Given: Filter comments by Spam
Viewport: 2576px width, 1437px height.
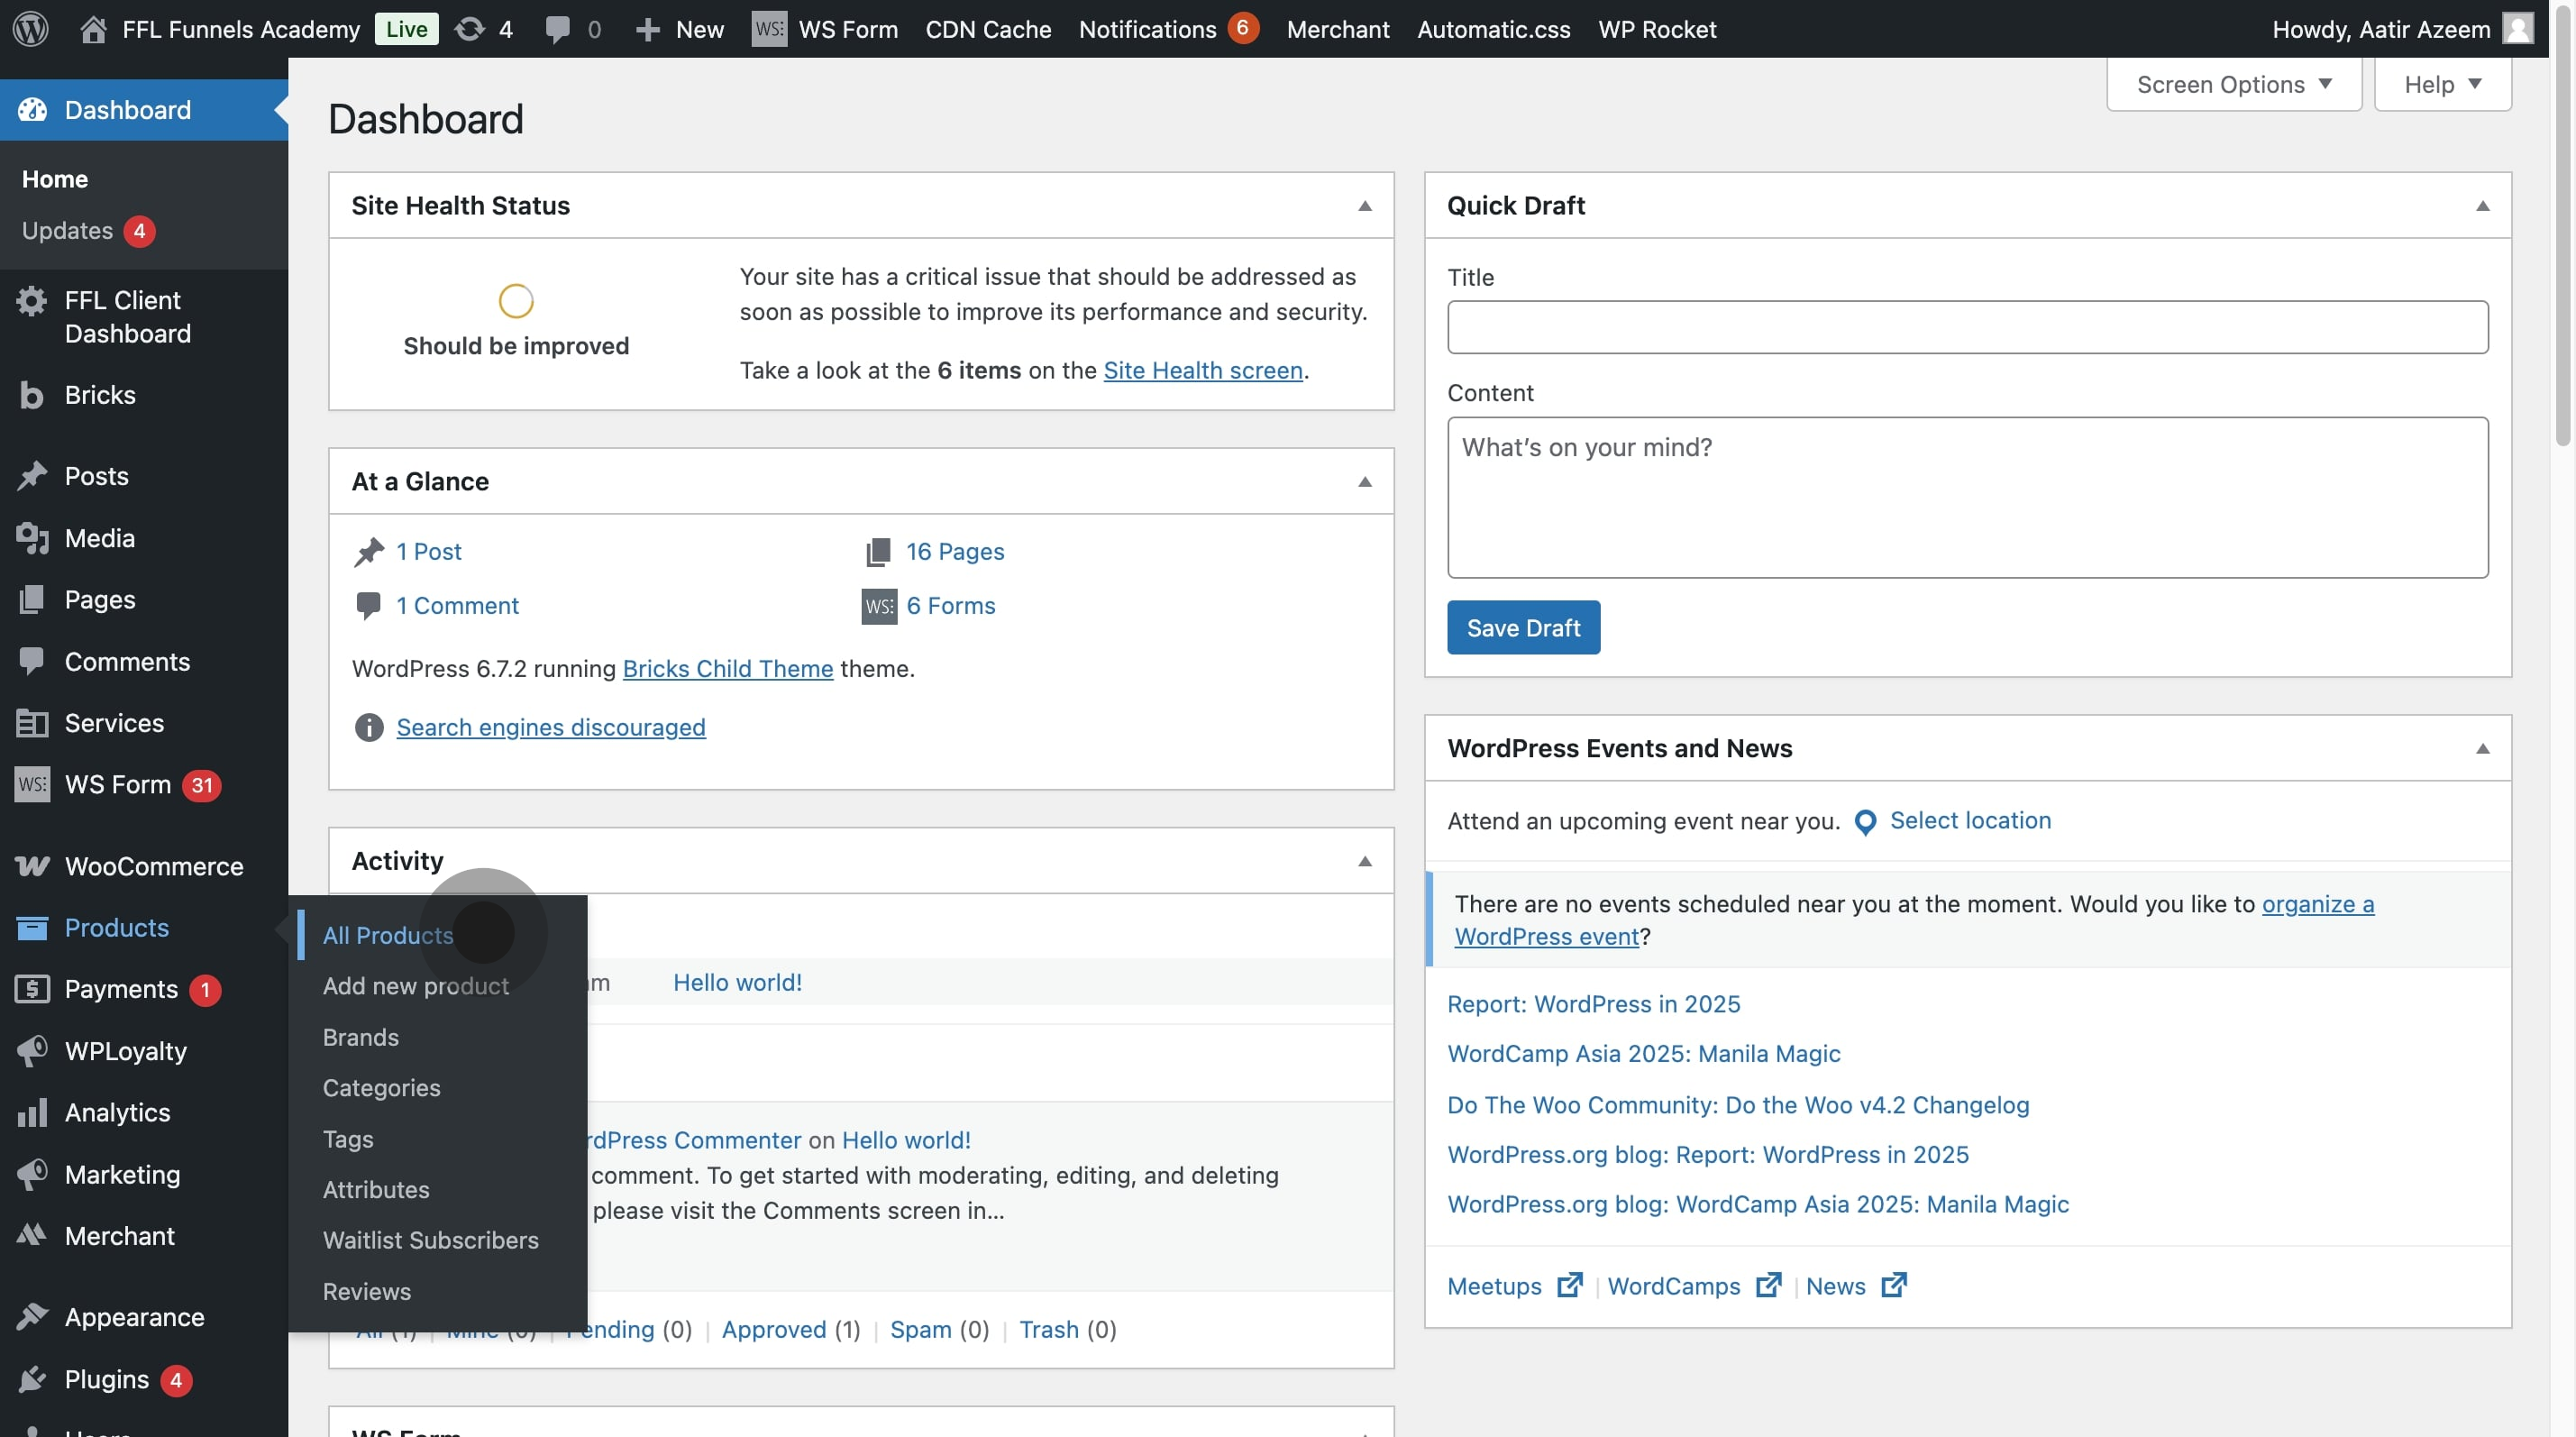Looking at the screenshot, I should coord(920,1329).
